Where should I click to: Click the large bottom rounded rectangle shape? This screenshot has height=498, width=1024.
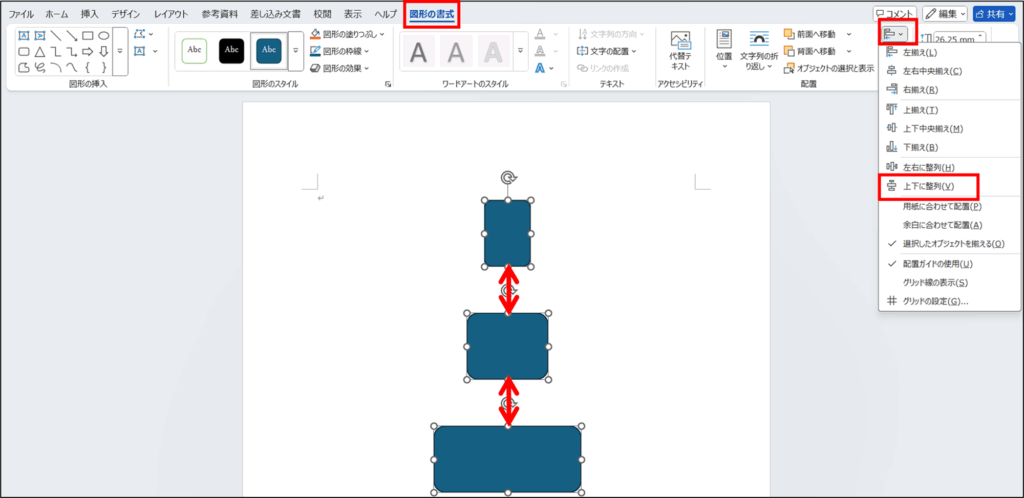click(x=507, y=458)
